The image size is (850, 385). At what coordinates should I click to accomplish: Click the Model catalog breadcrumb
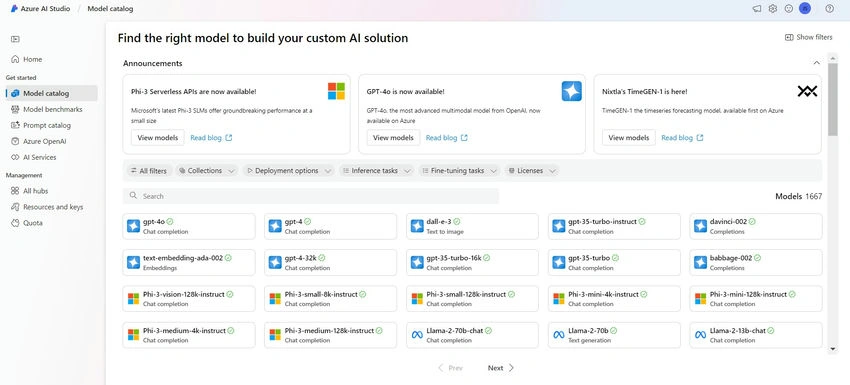[110, 9]
